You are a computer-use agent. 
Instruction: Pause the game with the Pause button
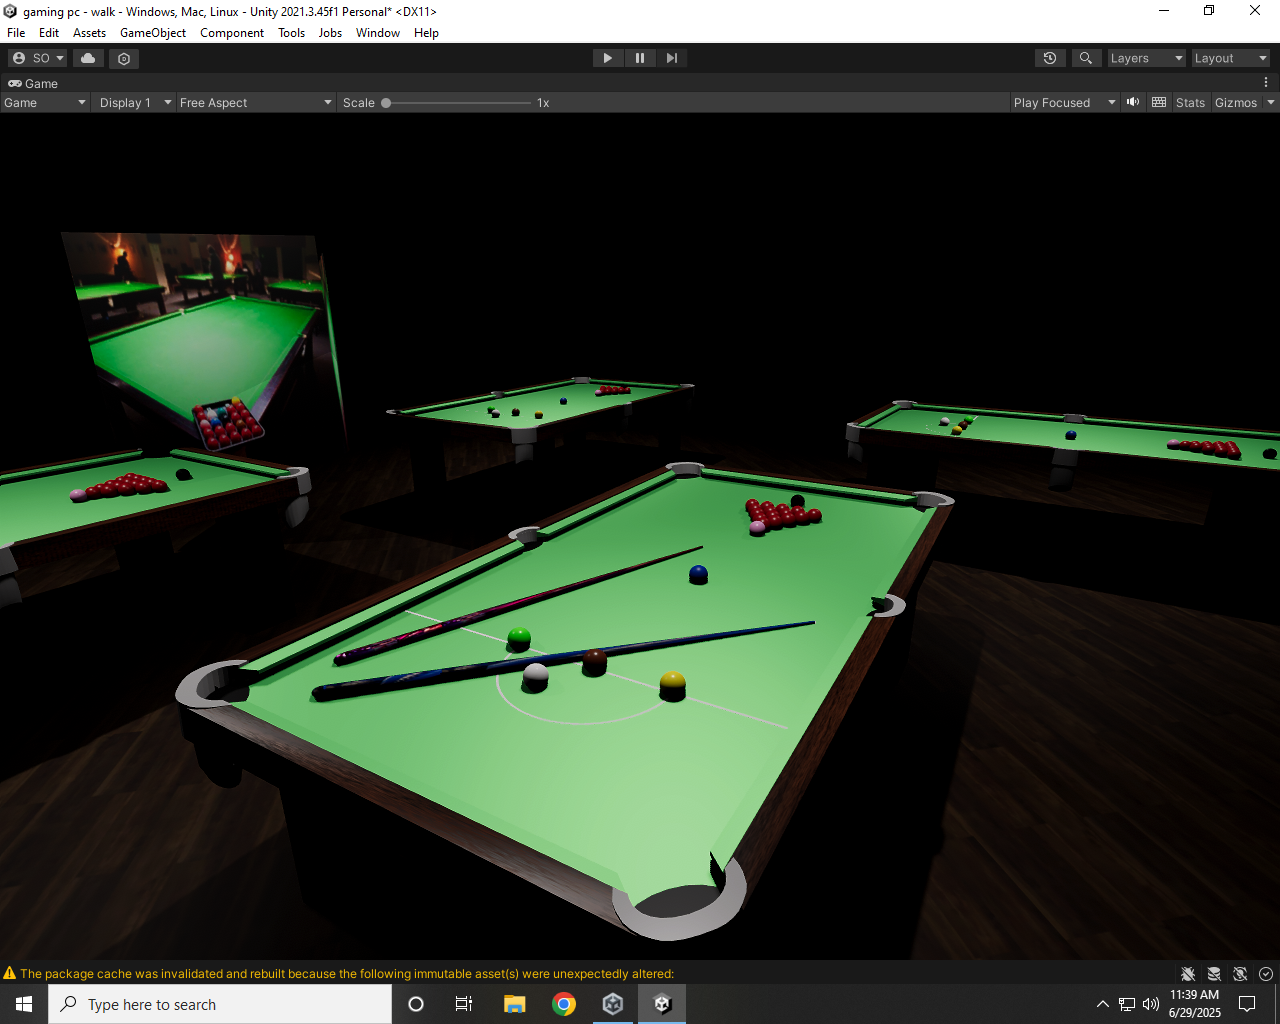(639, 58)
